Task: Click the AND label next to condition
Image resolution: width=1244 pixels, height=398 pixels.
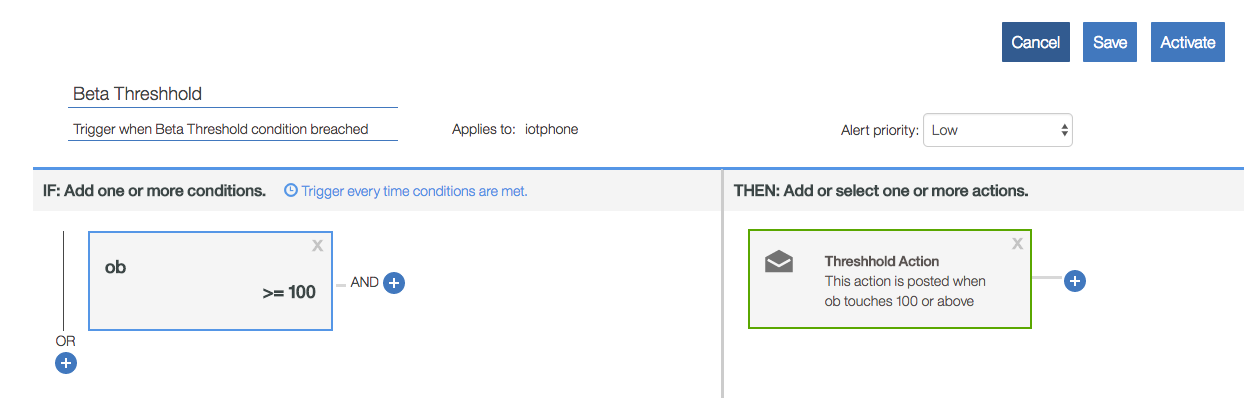Action: pos(364,283)
